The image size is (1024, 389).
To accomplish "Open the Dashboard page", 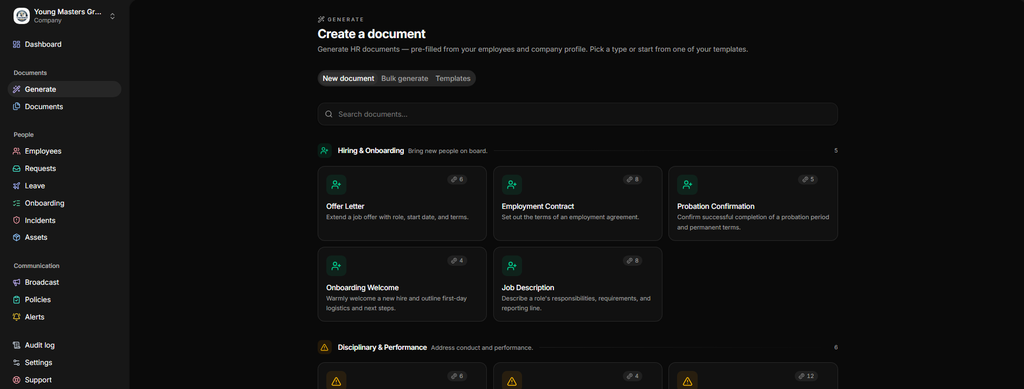I will (x=64, y=44).
